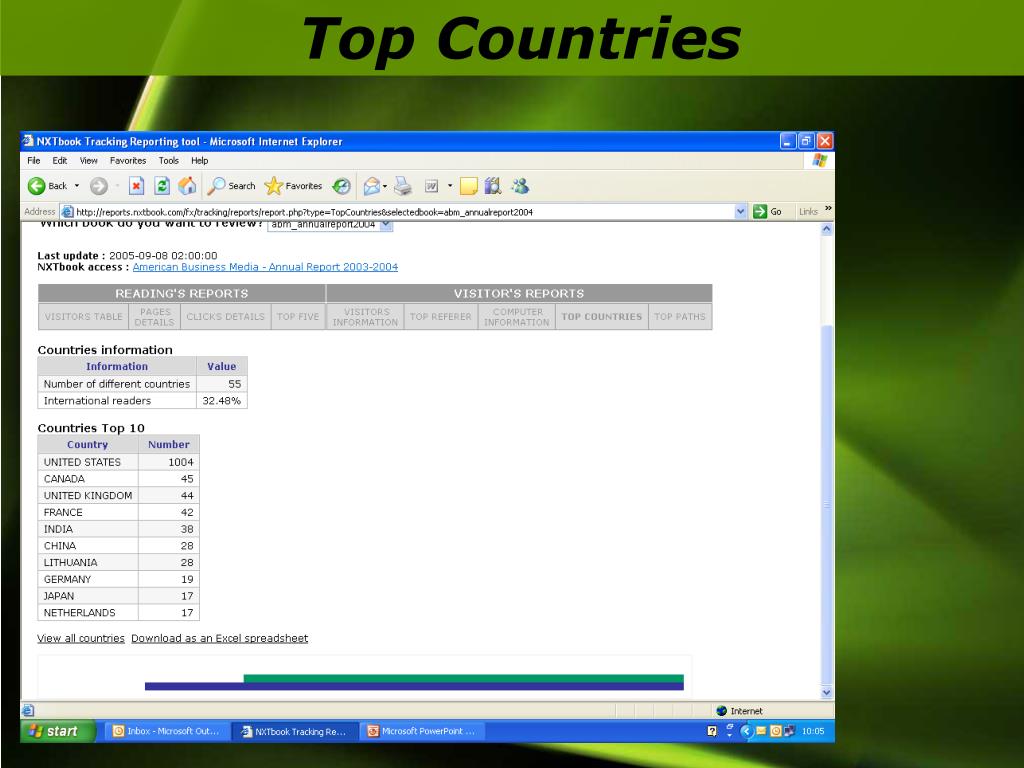Click the Mail envelope icon
Viewport: 1024px width, 768px height.
tap(371, 186)
